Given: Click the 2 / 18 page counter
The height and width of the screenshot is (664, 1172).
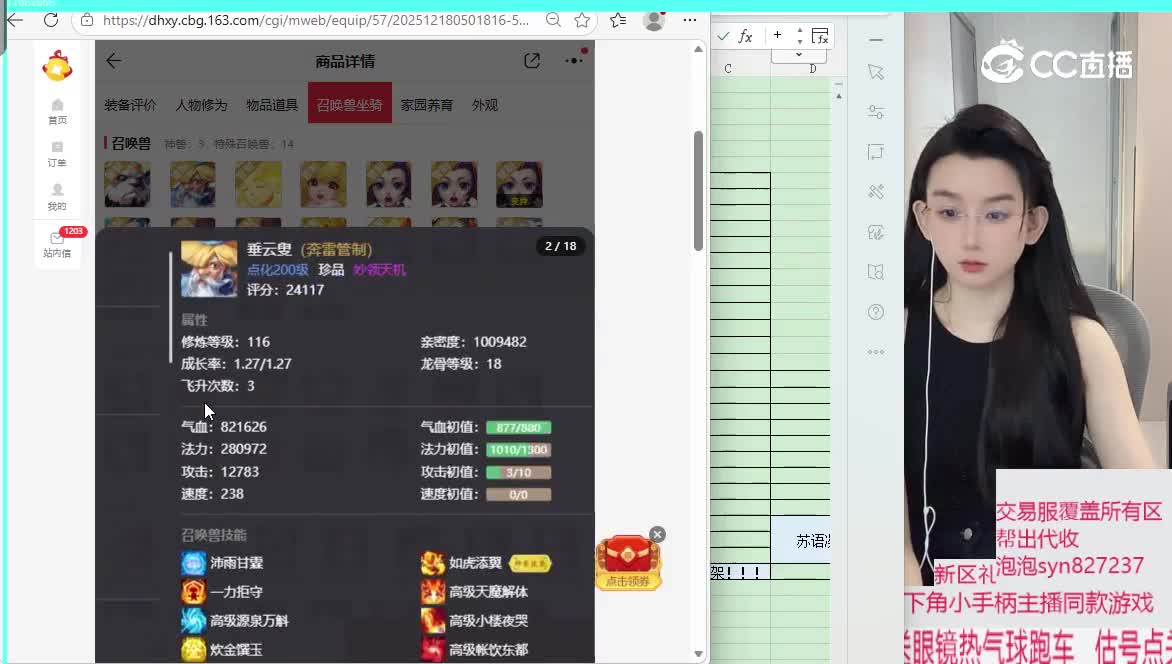Looking at the screenshot, I should coord(561,246).
